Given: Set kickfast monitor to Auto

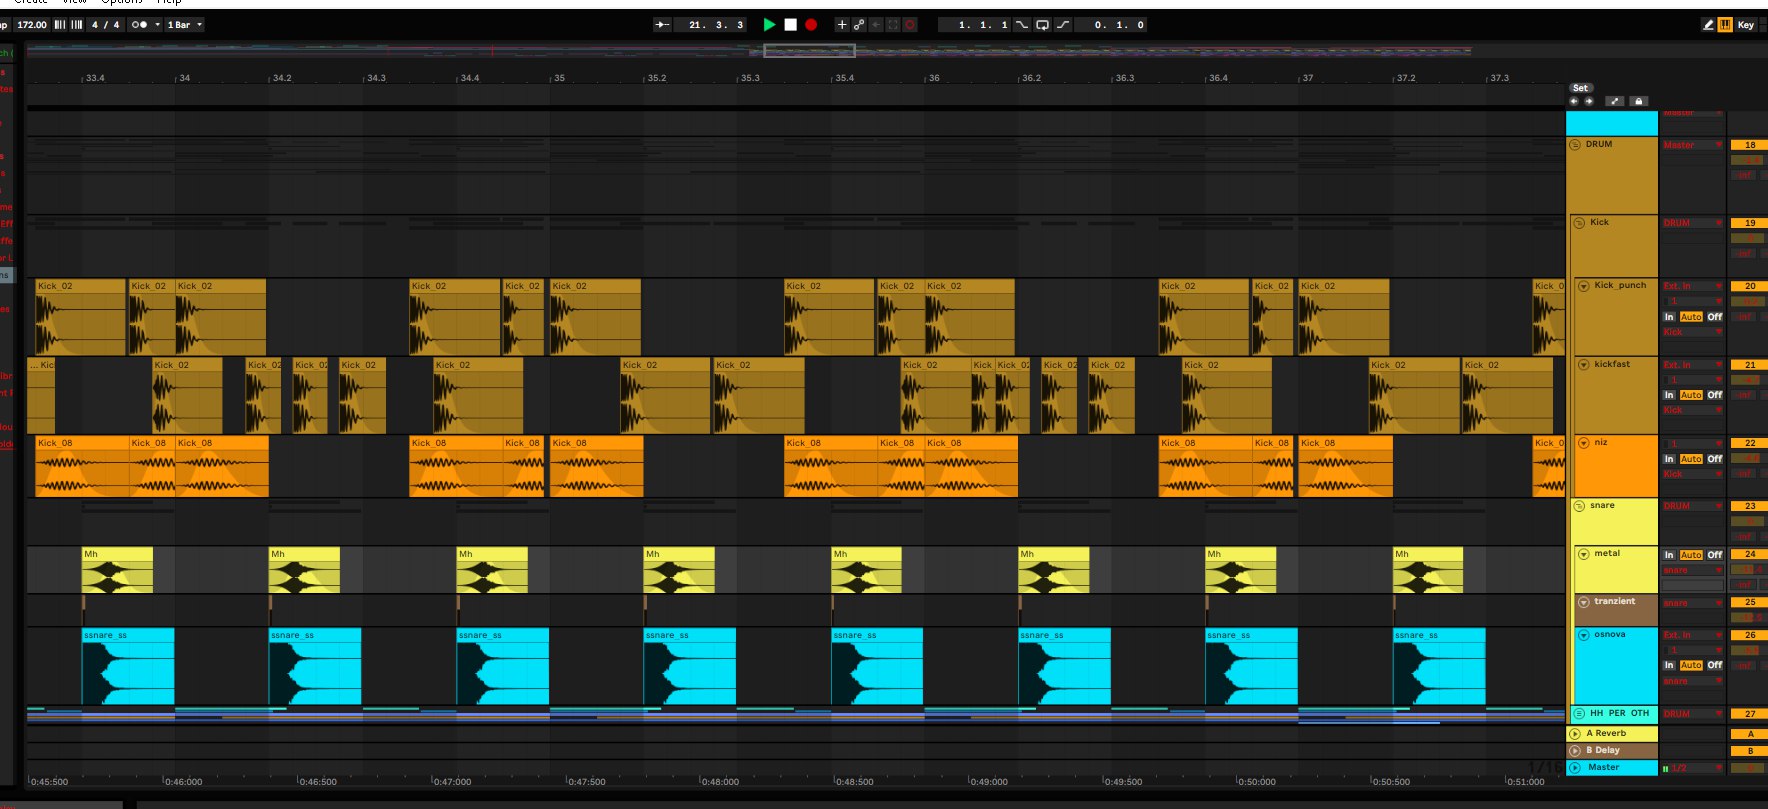Looking at the screenshot, I should (x=1691, y=395).
